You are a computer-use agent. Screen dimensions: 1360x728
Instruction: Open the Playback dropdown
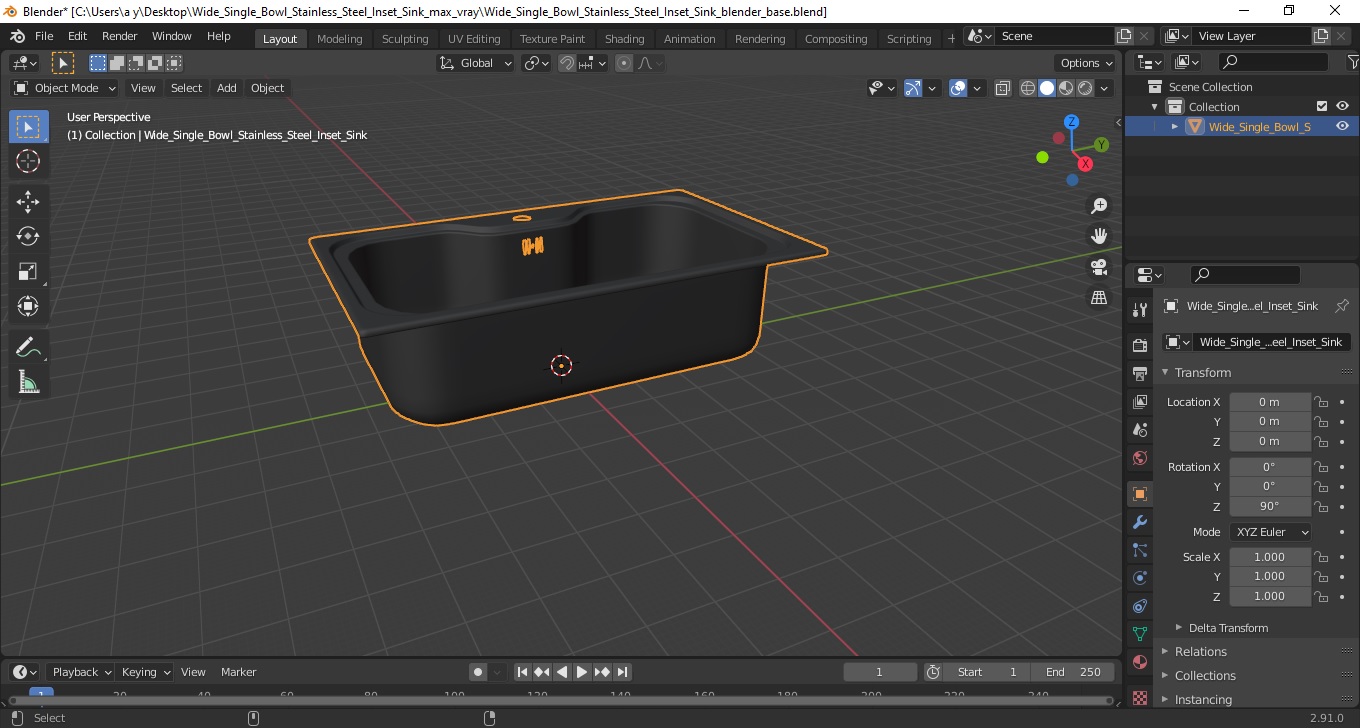tap(80, 672)
